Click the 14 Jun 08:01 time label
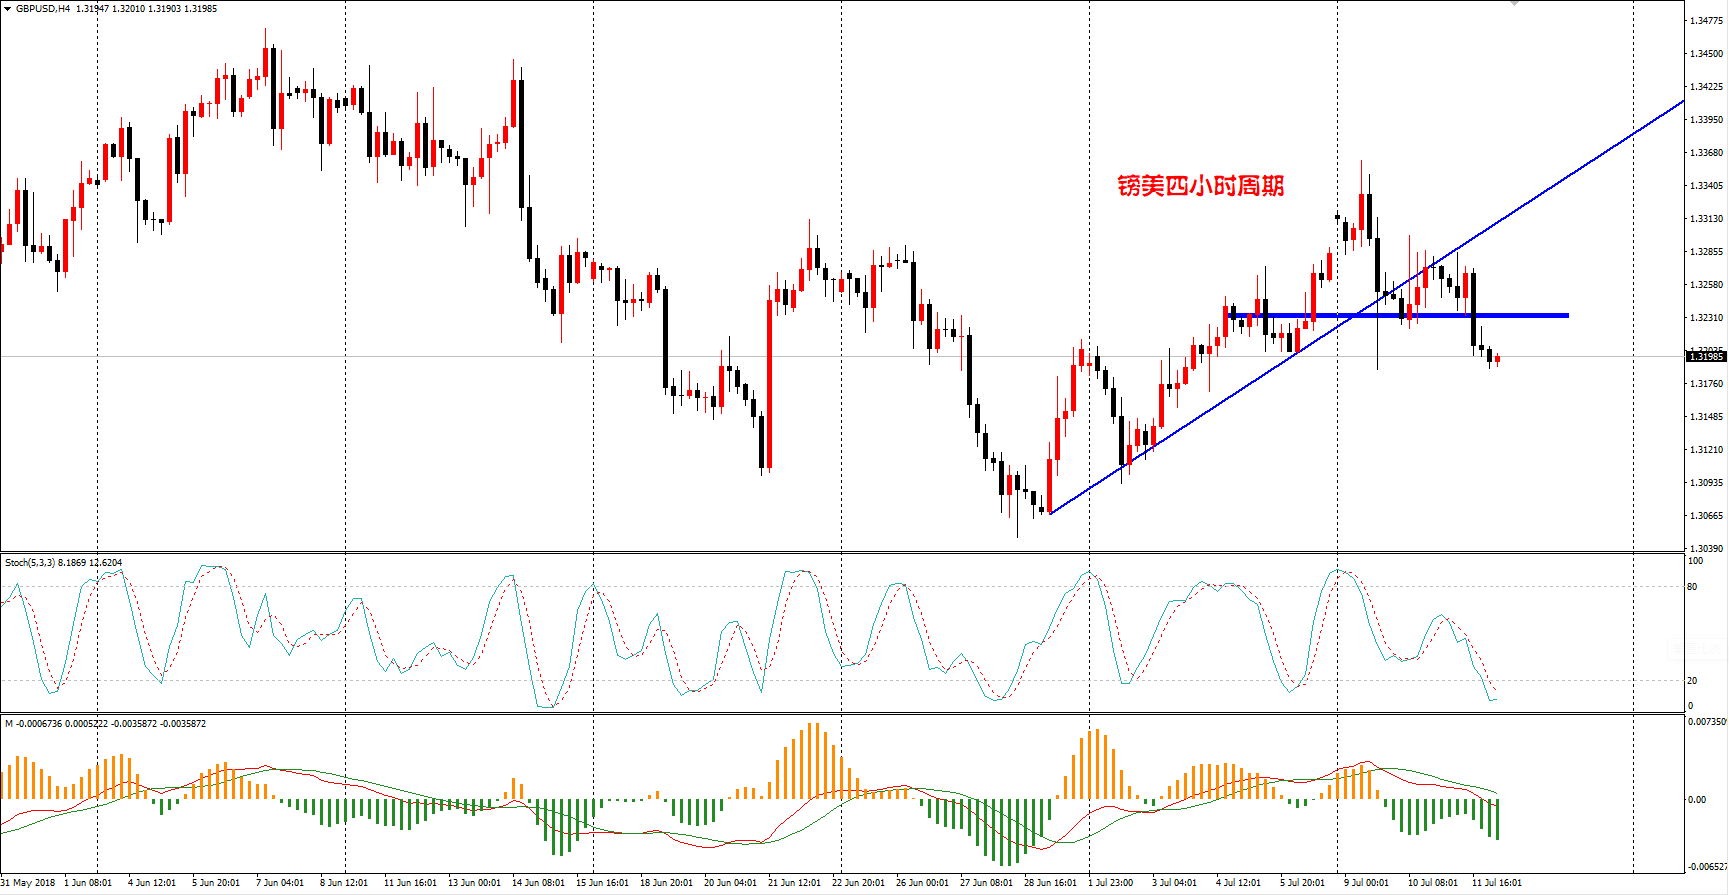 538,883
